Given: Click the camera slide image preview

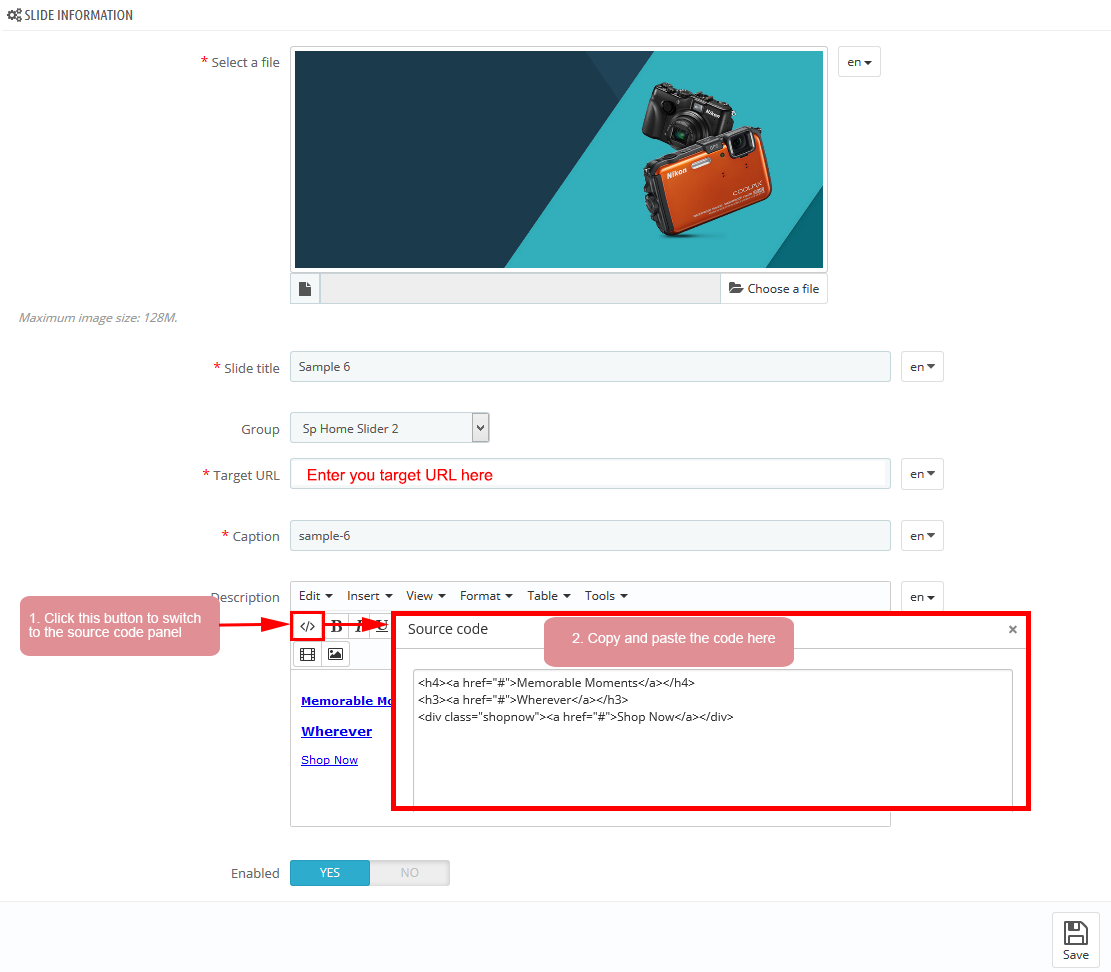Looking at the screenshot, I should [559, 159].
